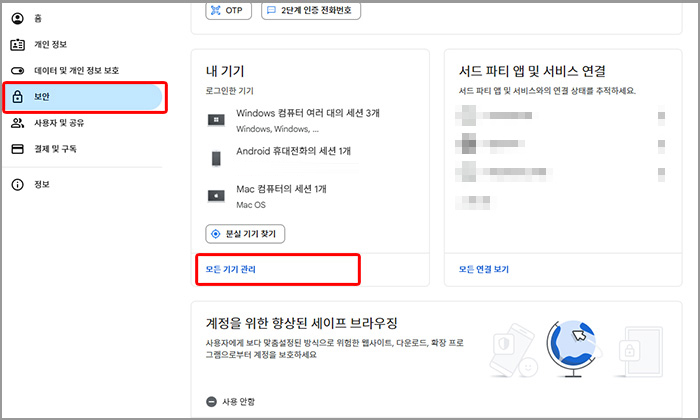Screen dimensions: 700x420
Task: Click the 보안 padlock icon in sidebar
Action: tap(17, 96)
